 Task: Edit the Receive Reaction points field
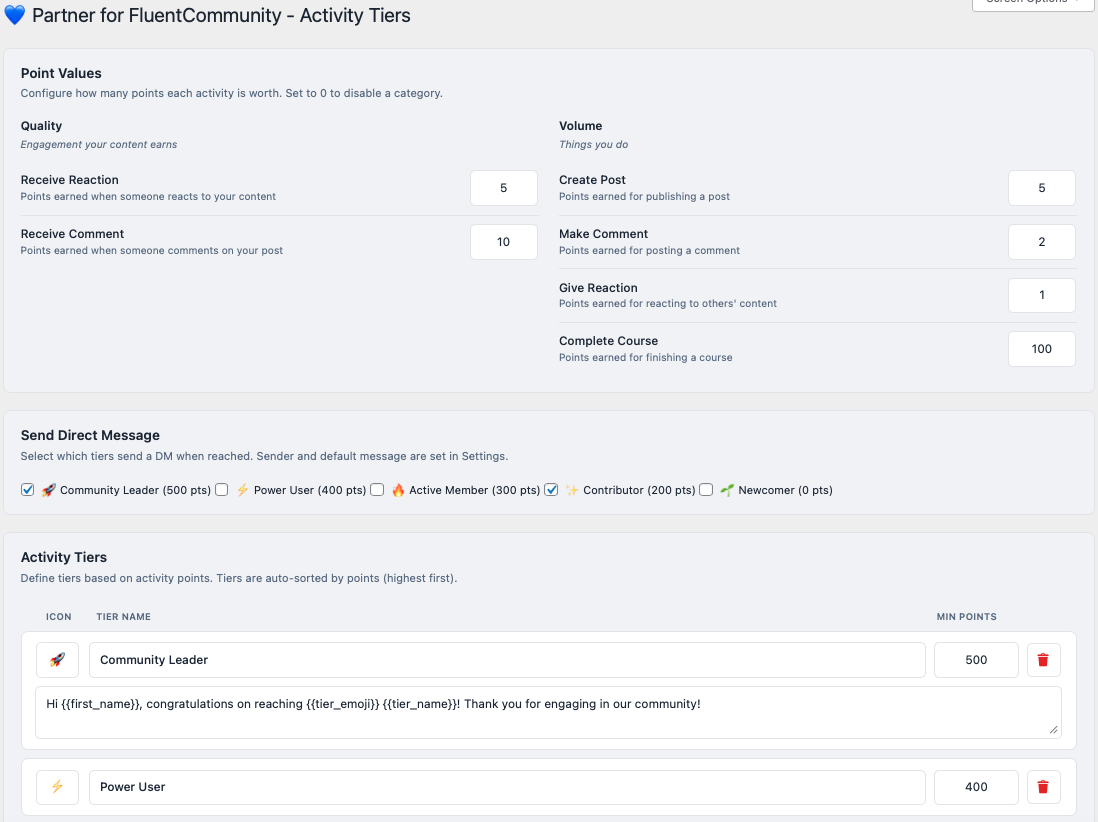pyautogui.click(x=503, y=188)
